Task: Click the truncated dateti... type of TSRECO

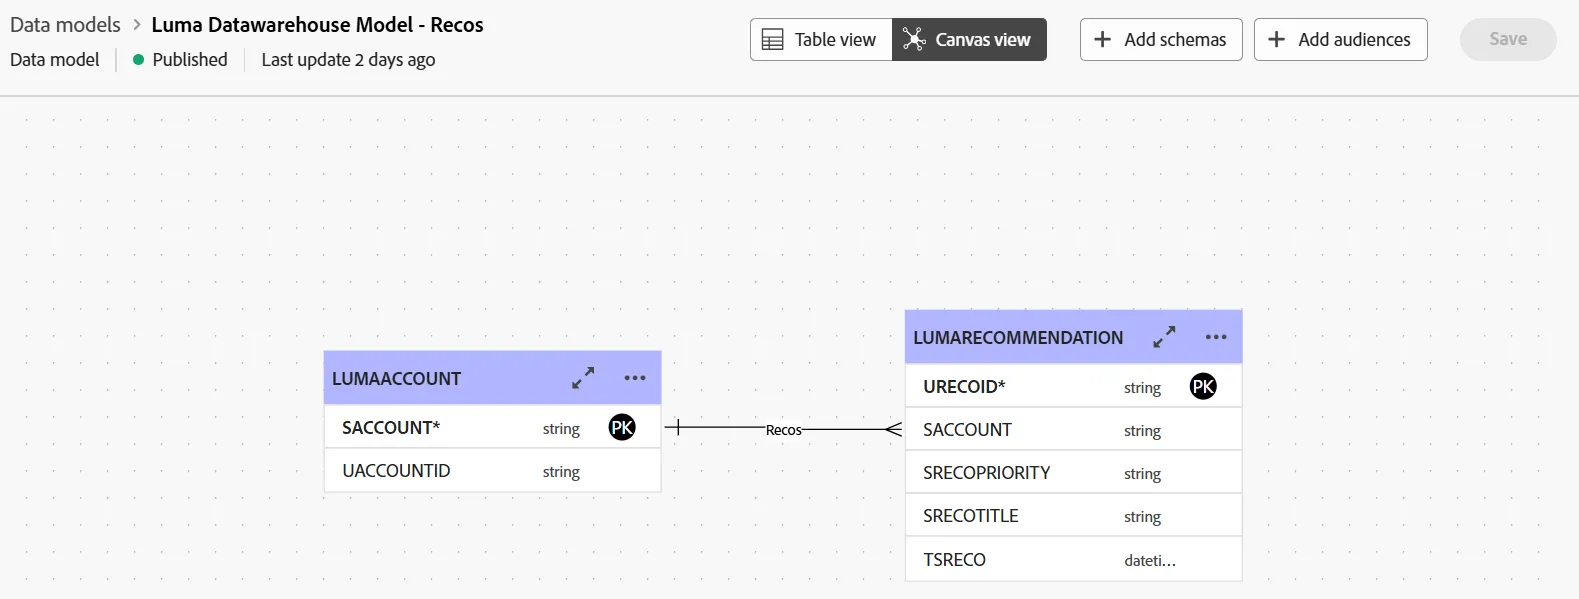Action: [x=1150, y=561]
